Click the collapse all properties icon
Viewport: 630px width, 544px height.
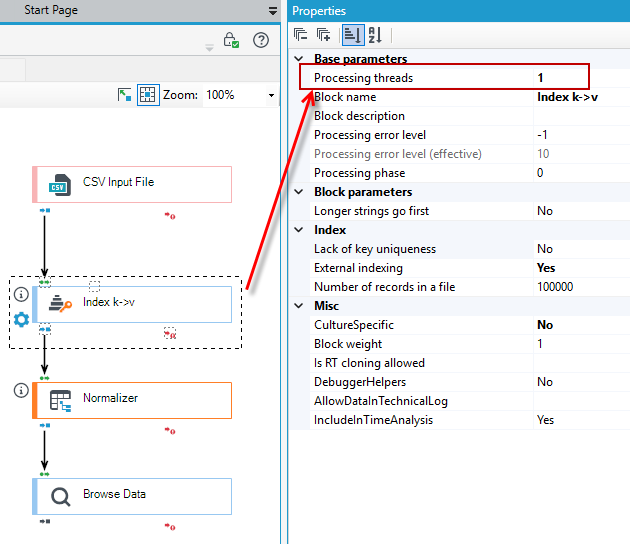301,35
